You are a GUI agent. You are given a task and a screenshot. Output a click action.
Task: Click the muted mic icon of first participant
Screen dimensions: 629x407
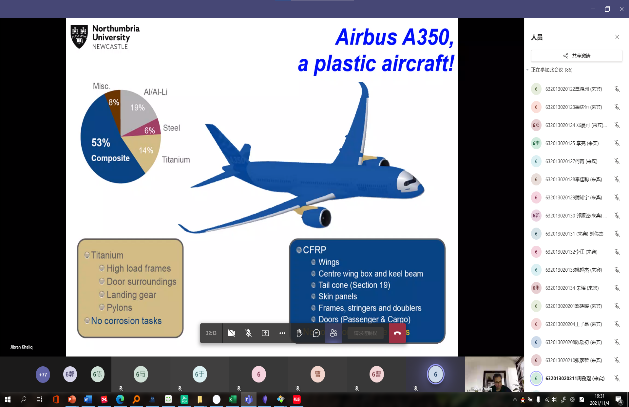617,88
